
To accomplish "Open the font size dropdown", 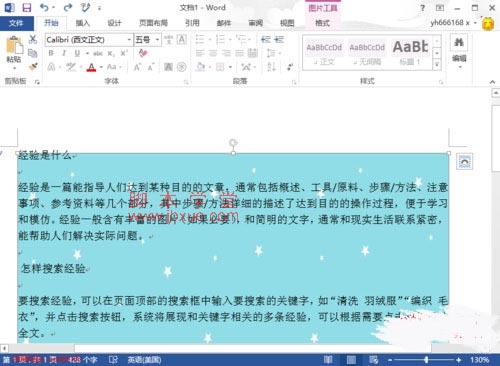I will (157, 40).
